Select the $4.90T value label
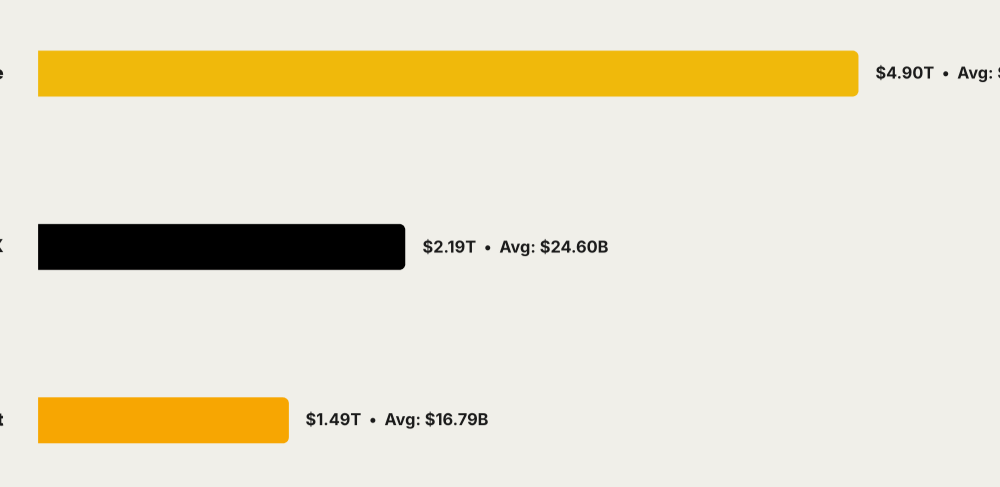Viewport: 1000px width, 487px height. [904, 74]
